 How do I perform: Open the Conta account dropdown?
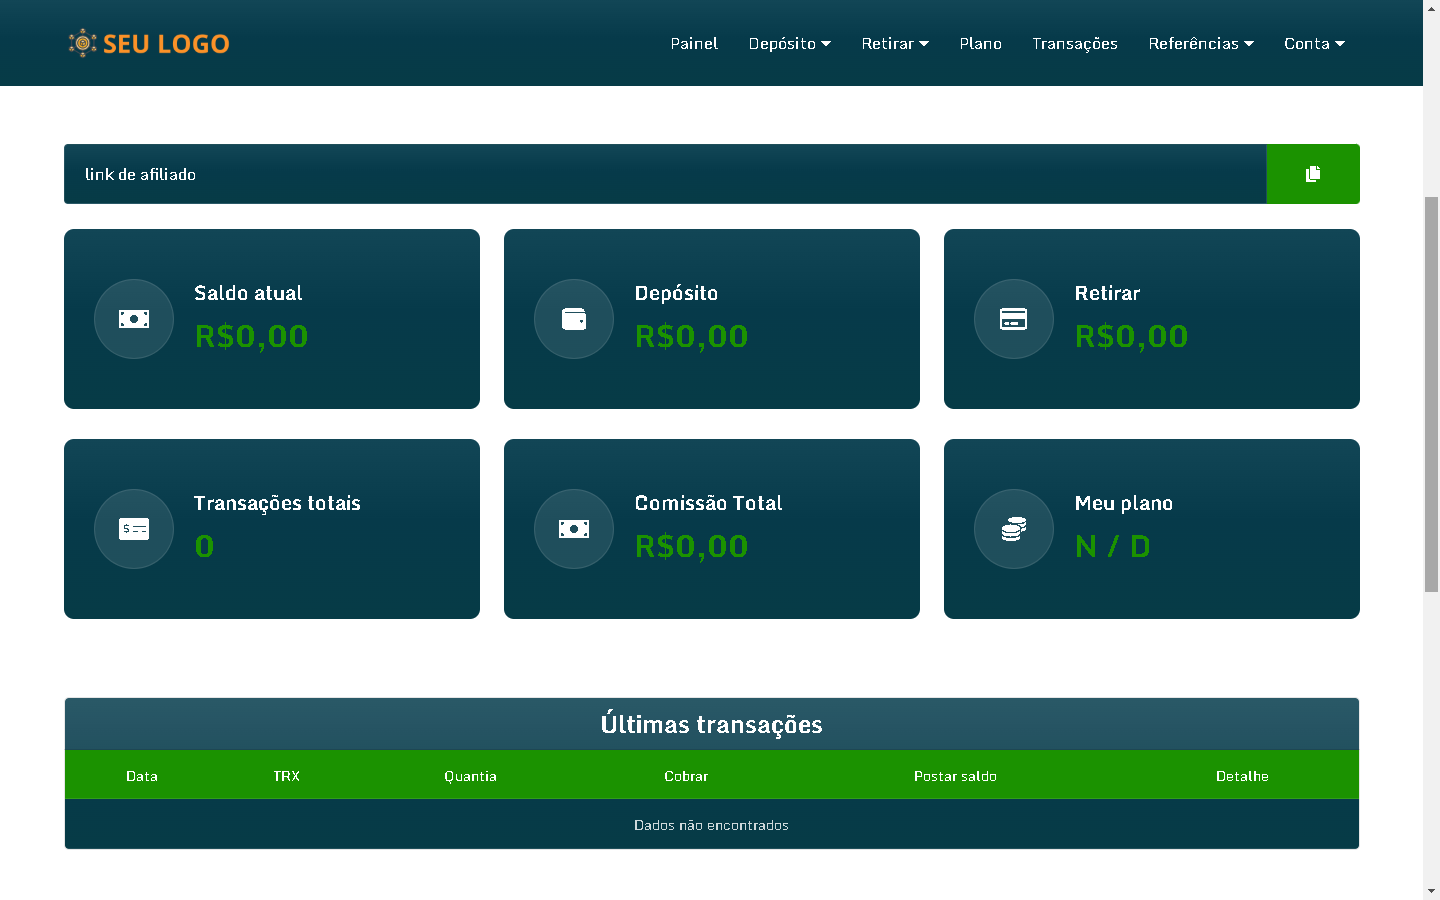1314,44
